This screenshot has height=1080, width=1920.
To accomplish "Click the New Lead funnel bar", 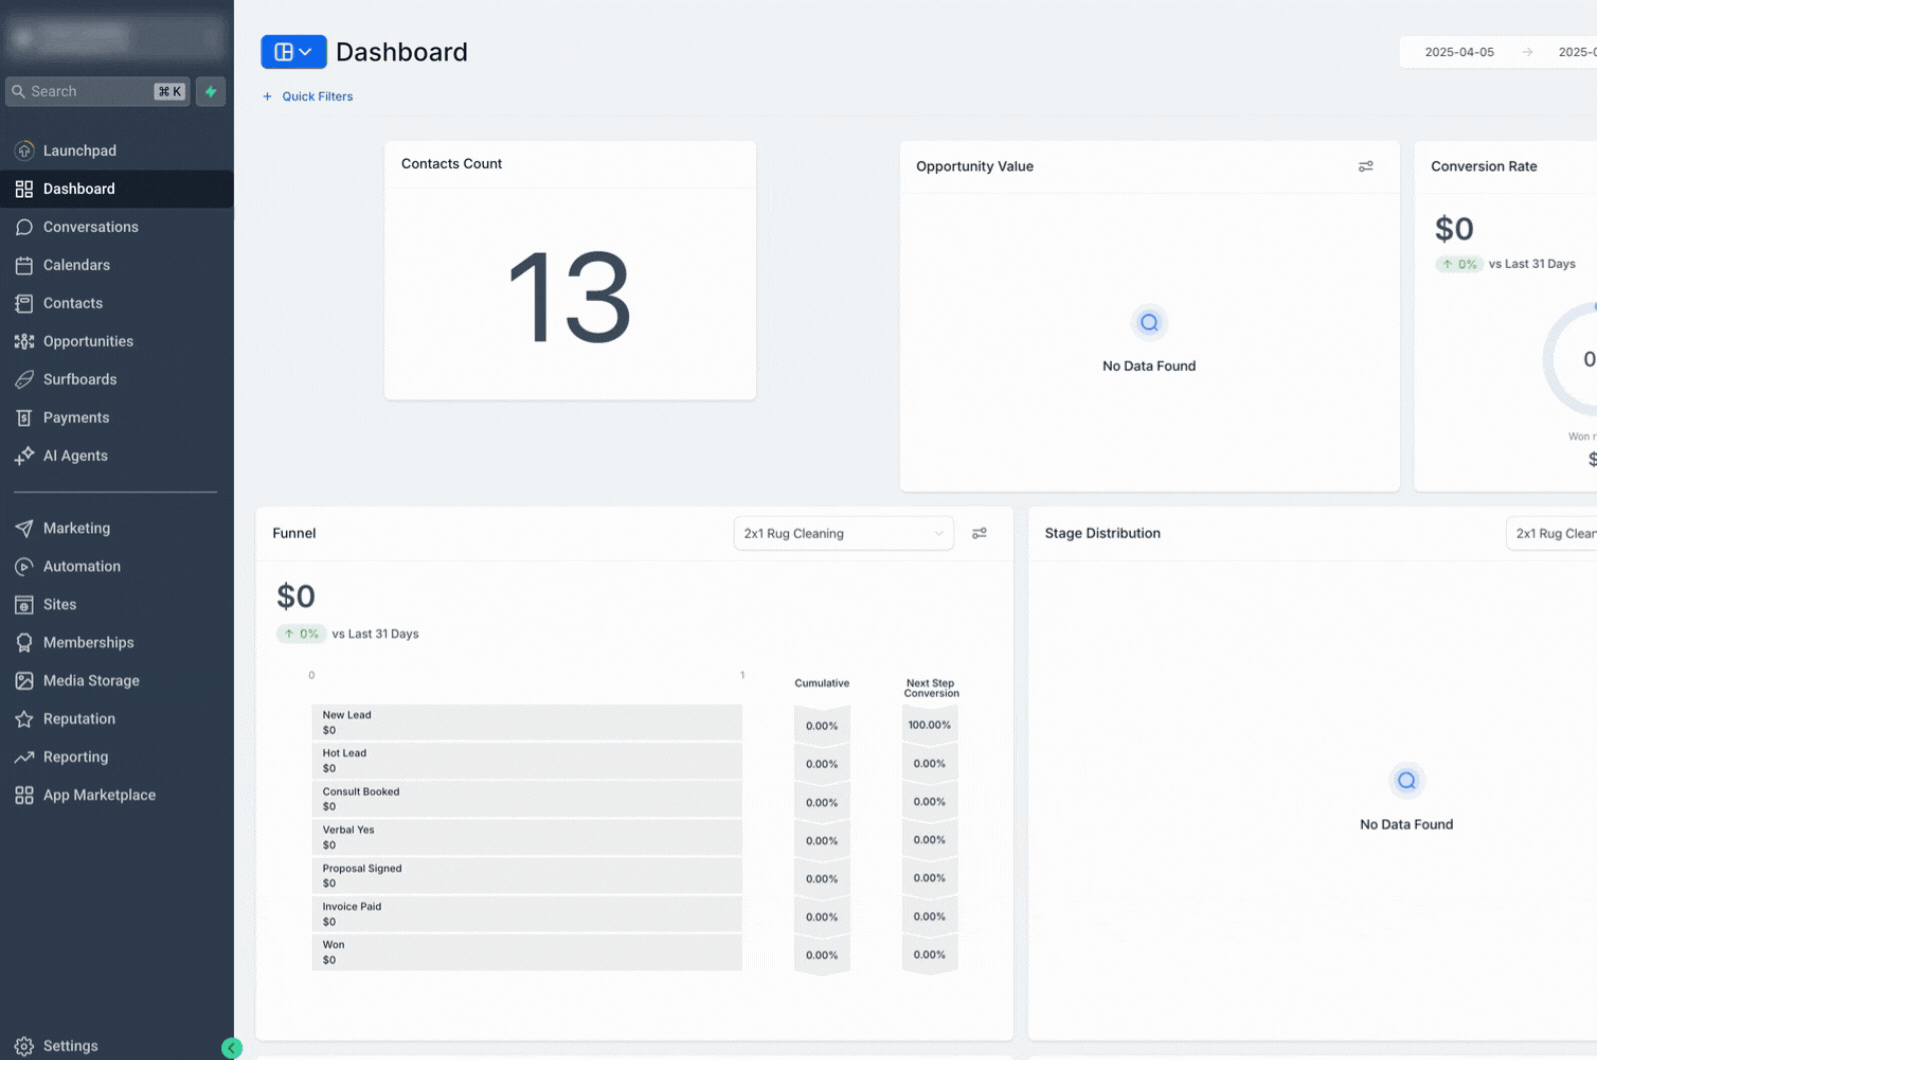I will (x=526, y=722).
